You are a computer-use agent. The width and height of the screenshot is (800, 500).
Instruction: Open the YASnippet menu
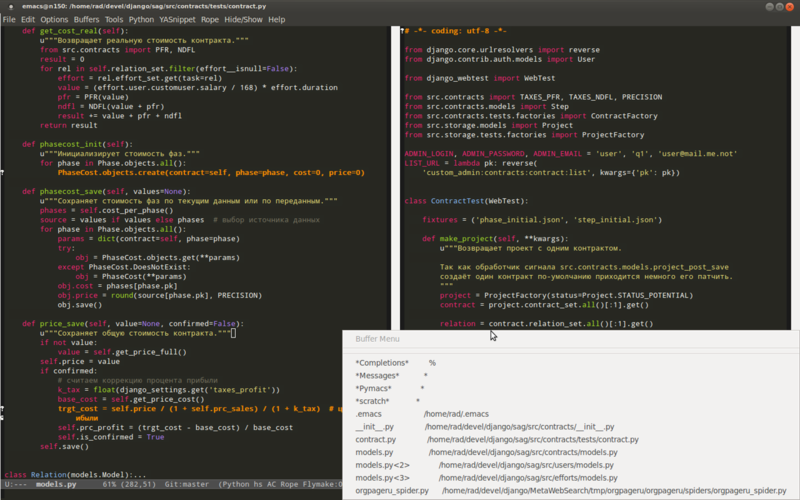click(177, 19)
